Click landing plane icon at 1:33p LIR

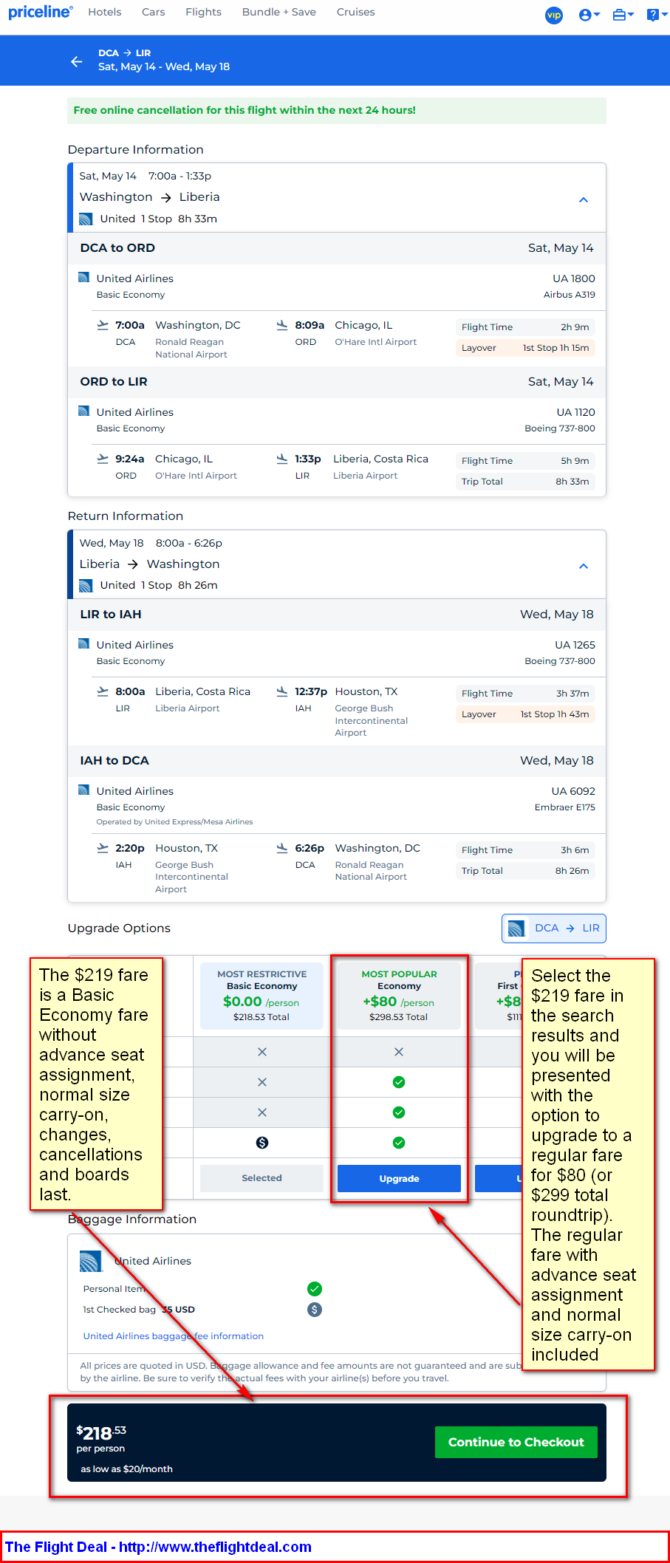point(282,459)
